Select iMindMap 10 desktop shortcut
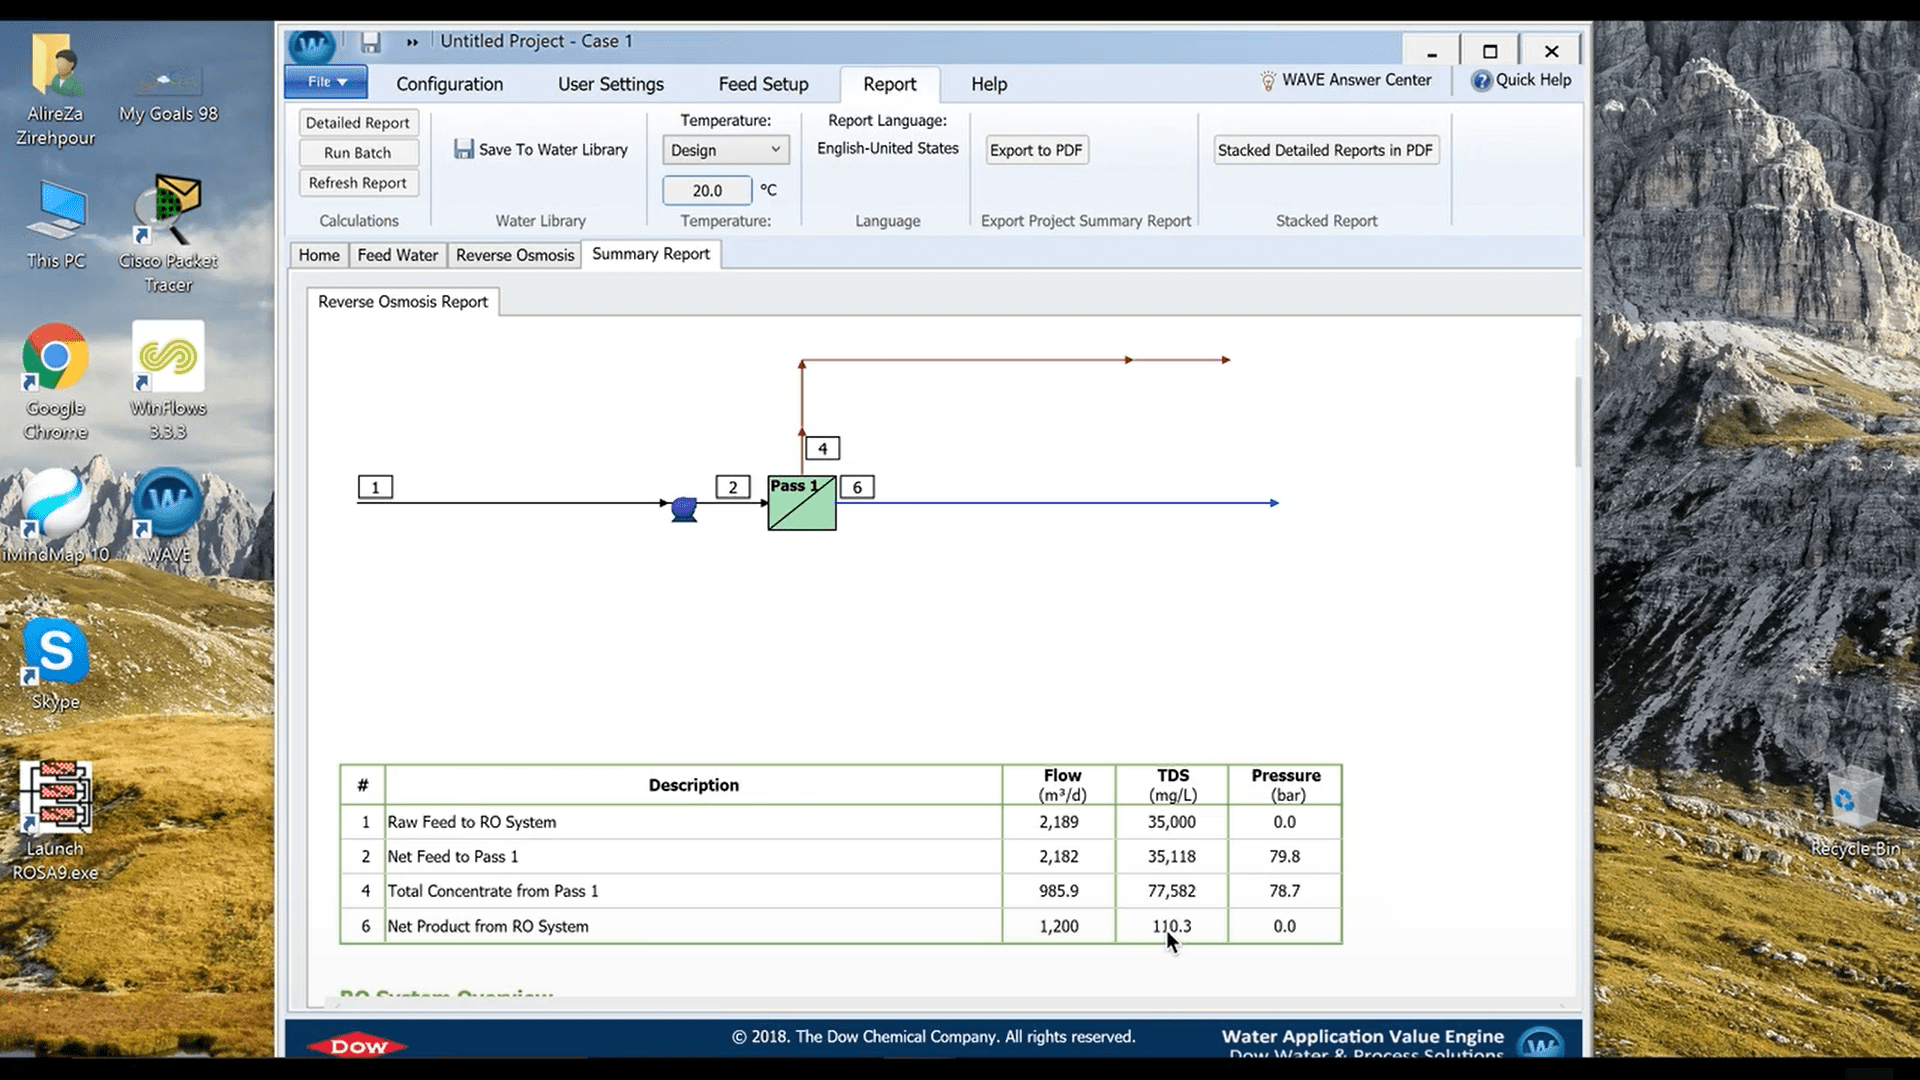The width and height of the screenshot is (1920, 1080). [x=56, y=517]
